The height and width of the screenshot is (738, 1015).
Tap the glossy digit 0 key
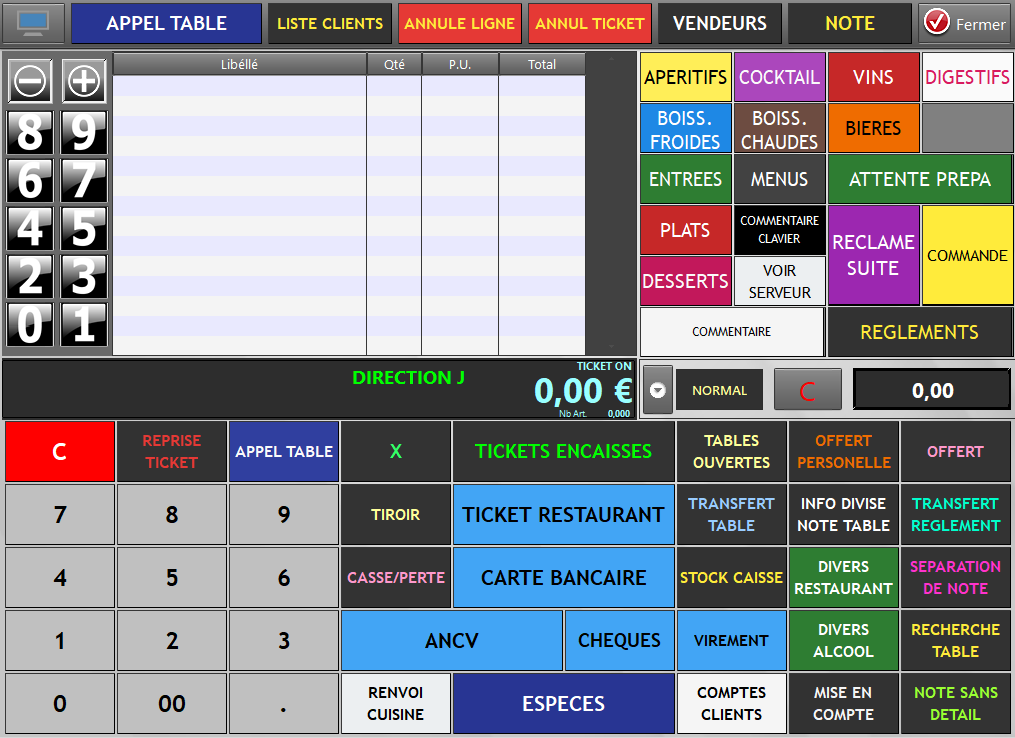(30, 326)
